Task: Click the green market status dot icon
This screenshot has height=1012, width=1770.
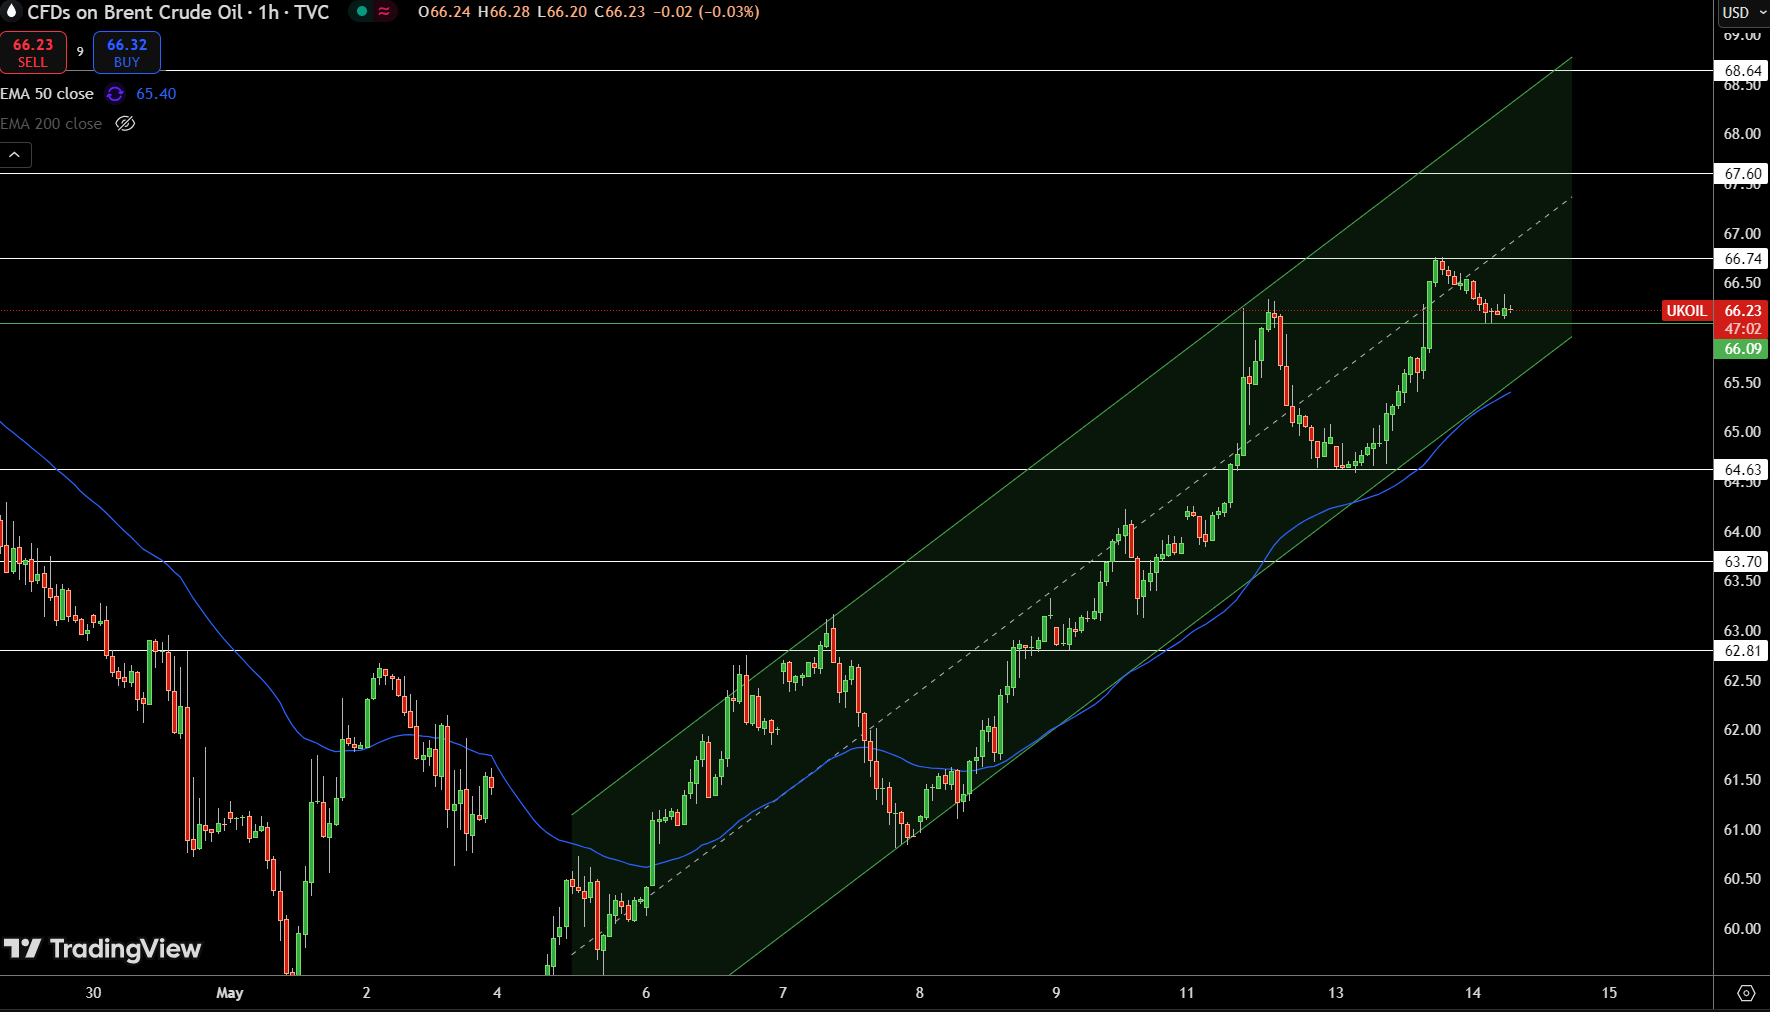Action: tap(361, 12)
